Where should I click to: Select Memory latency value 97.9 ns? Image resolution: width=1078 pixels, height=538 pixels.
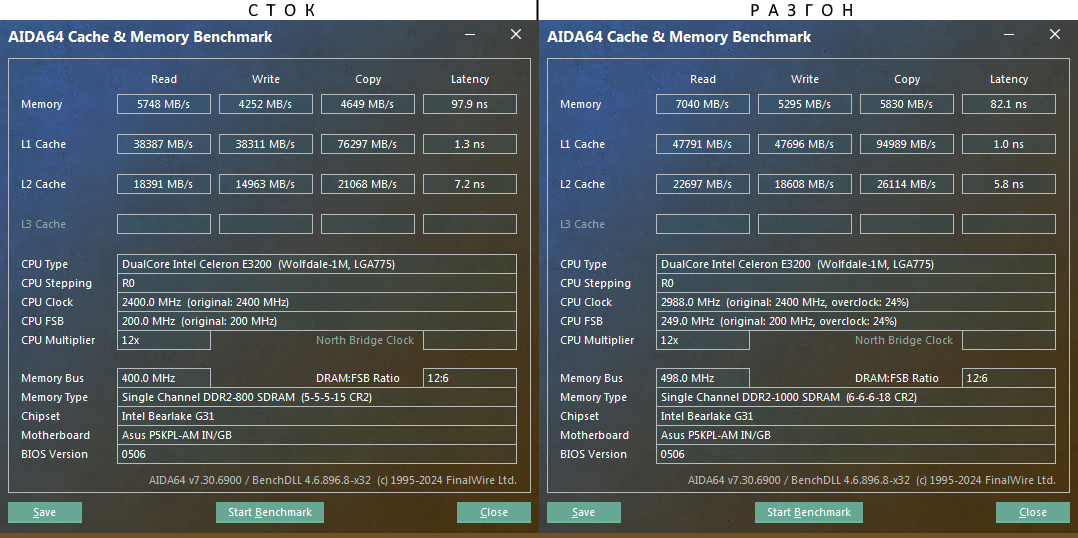[470, 104]
